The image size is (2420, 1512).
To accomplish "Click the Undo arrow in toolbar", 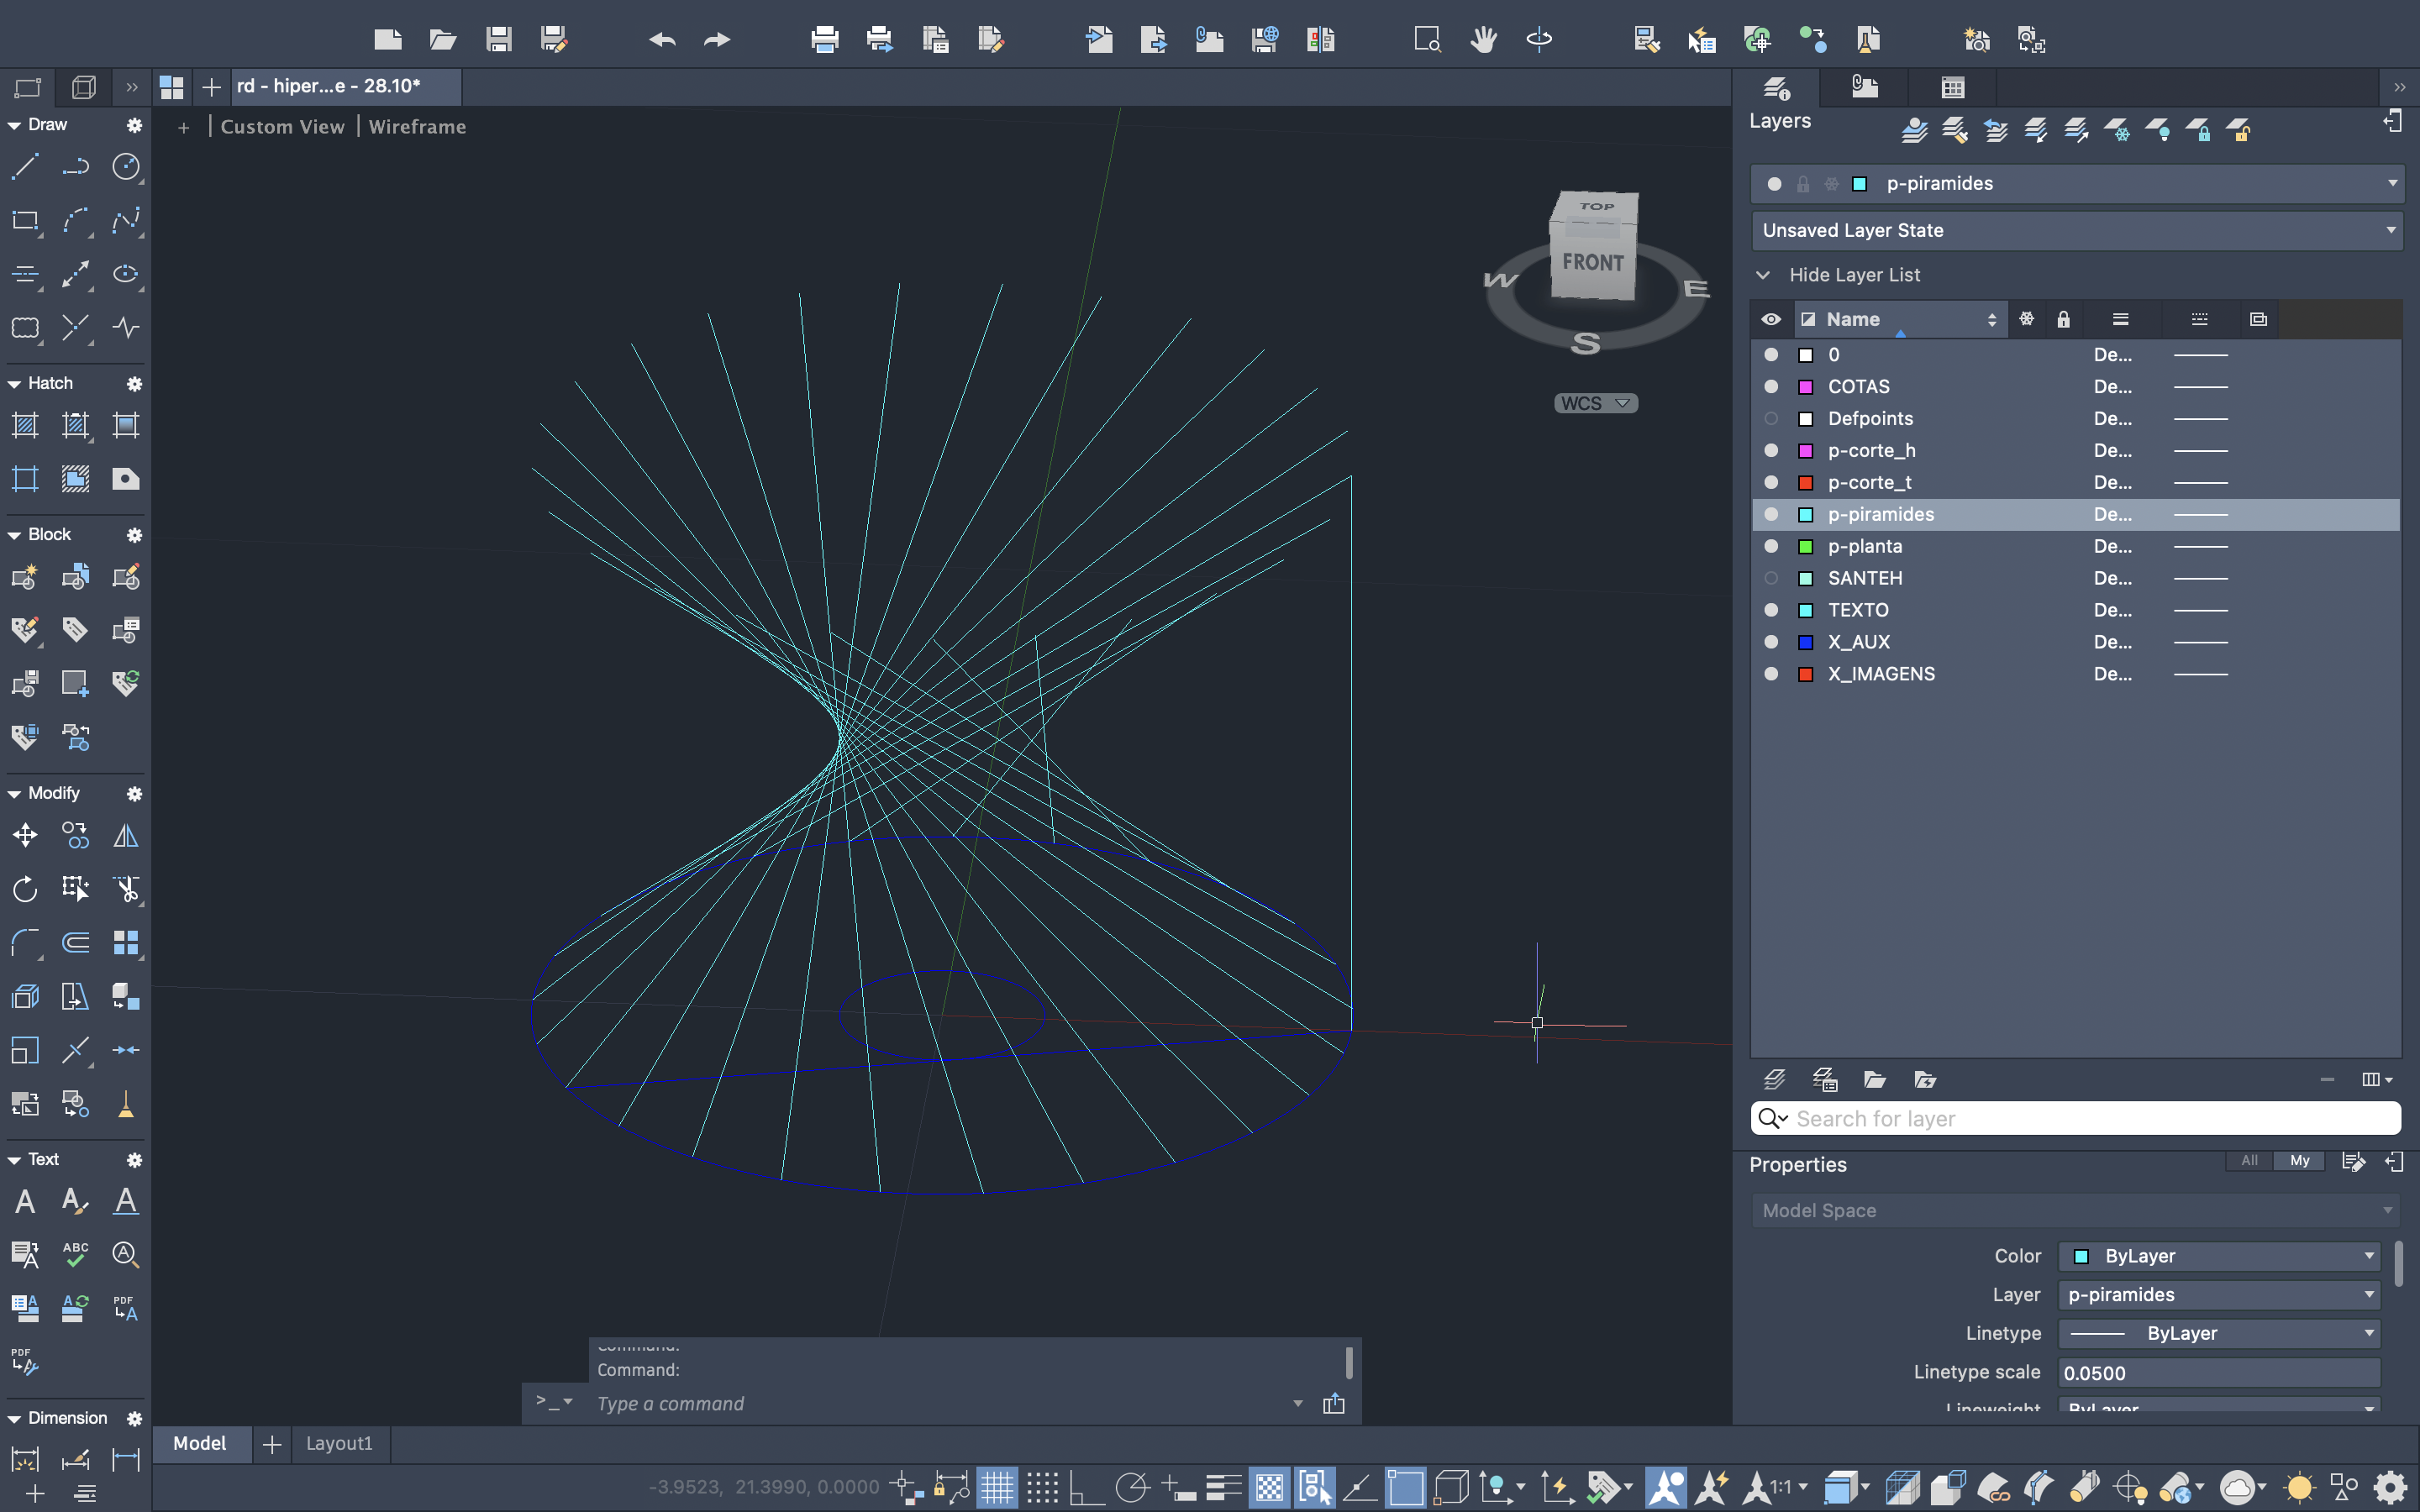I will (x=662, y=40).
